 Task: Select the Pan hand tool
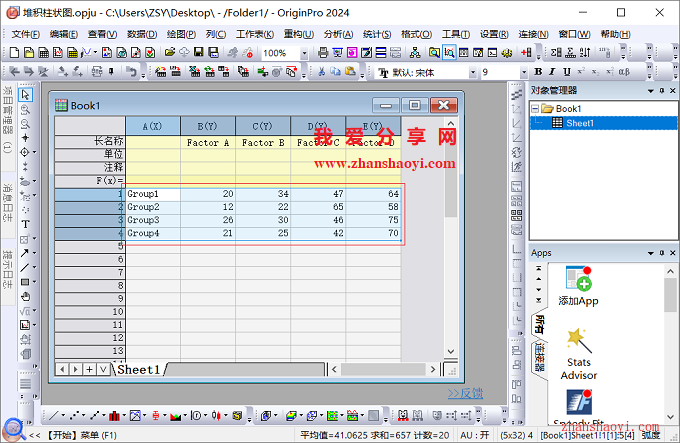(x=26, y=296)
